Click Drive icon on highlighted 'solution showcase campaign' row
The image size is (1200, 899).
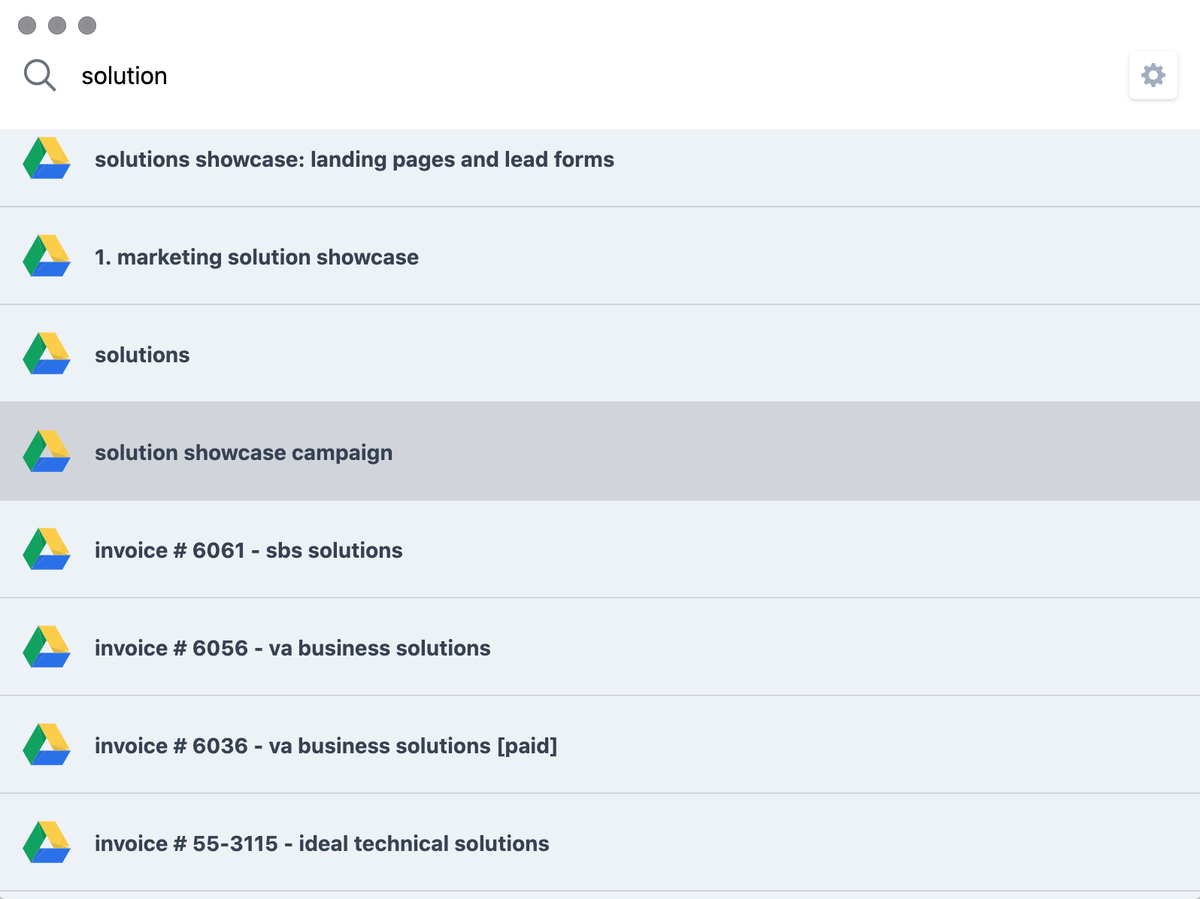(x=47, y=452)
